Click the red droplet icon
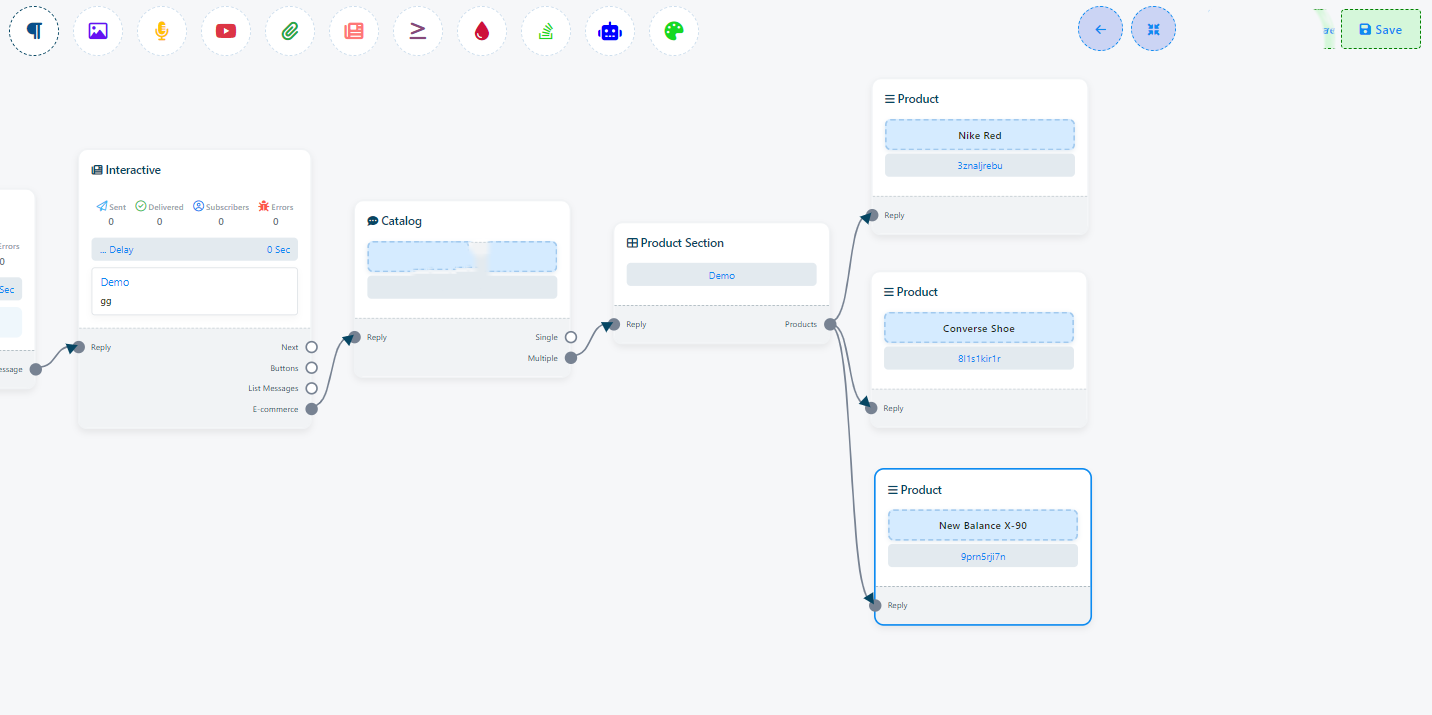This screenshot has width=1432, height=715. pos(482,30)
